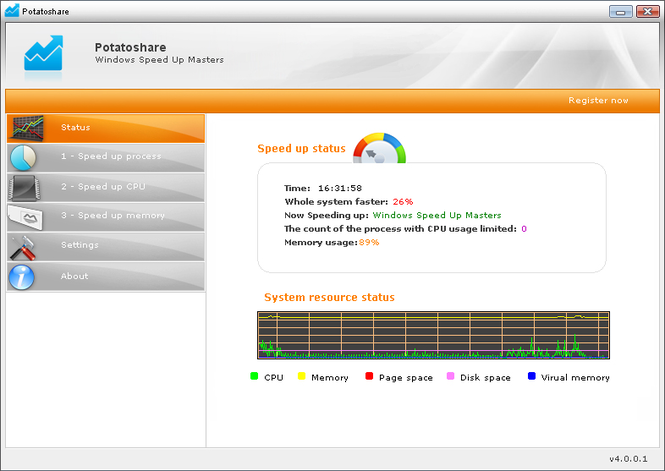
Task: Click the time value 16:31:58
Action: tap(340, 188)
